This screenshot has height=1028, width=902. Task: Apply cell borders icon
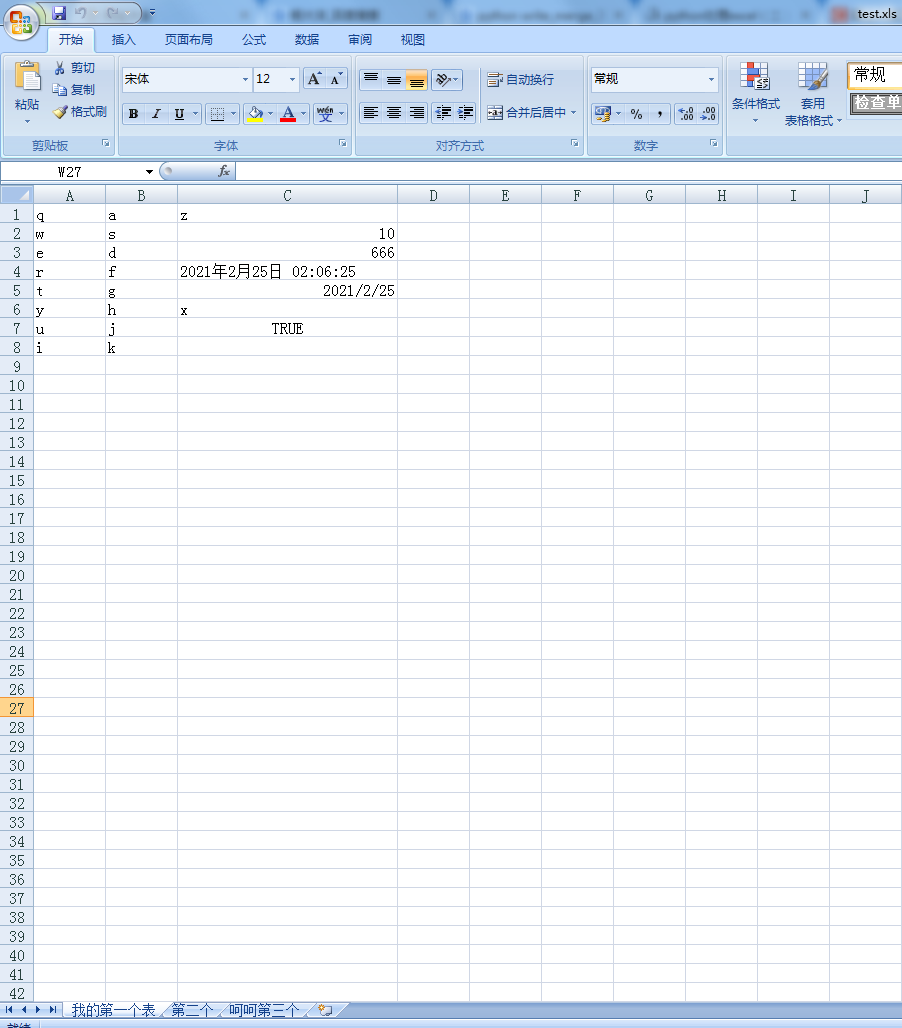click(x=218, y=113)
